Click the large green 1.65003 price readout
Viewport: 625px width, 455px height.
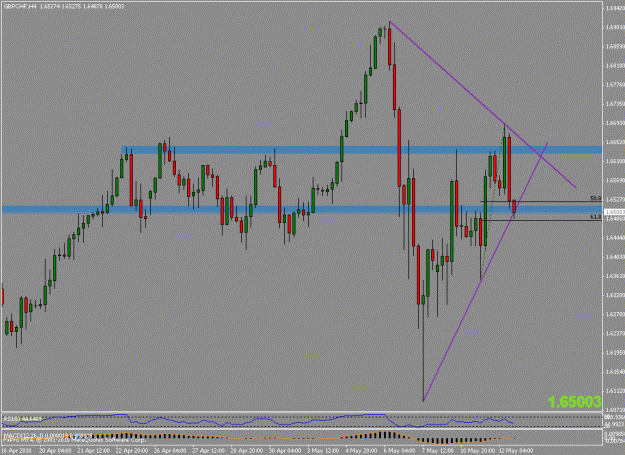(574, 402)
